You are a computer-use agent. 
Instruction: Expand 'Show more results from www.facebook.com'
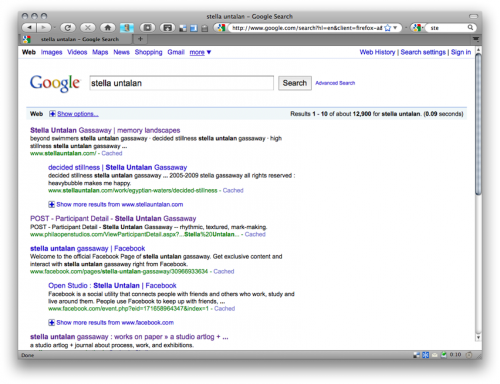(111, 322)
